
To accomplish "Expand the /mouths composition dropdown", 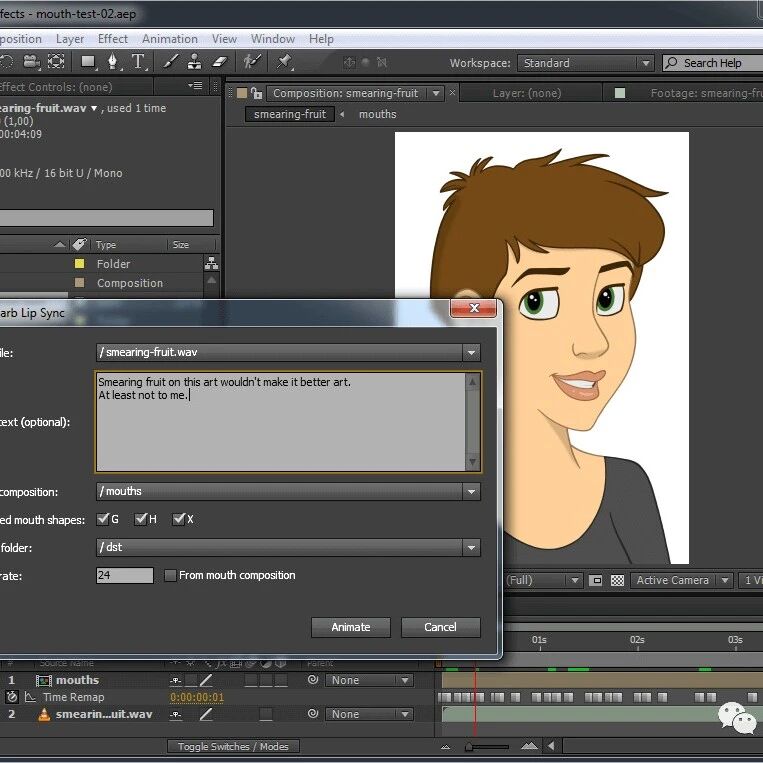I will 471,492.
